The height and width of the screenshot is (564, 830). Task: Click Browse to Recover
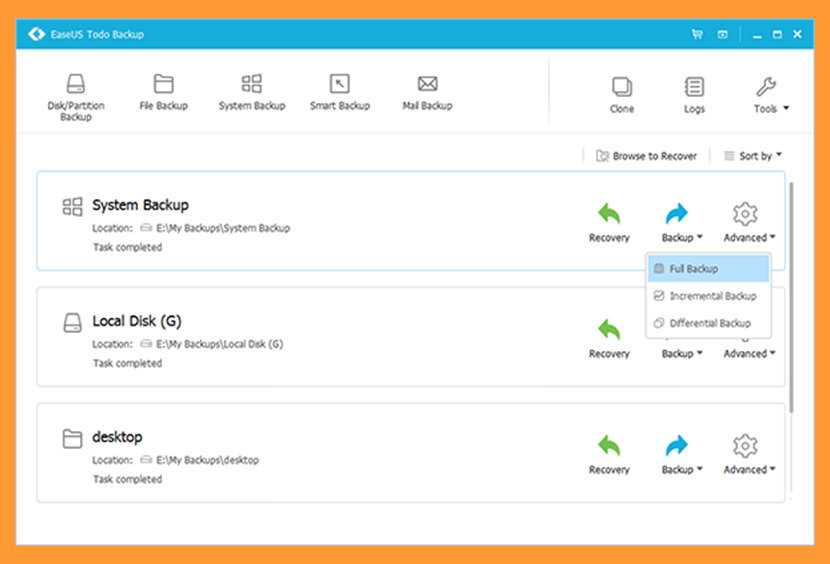coord(647,156)
